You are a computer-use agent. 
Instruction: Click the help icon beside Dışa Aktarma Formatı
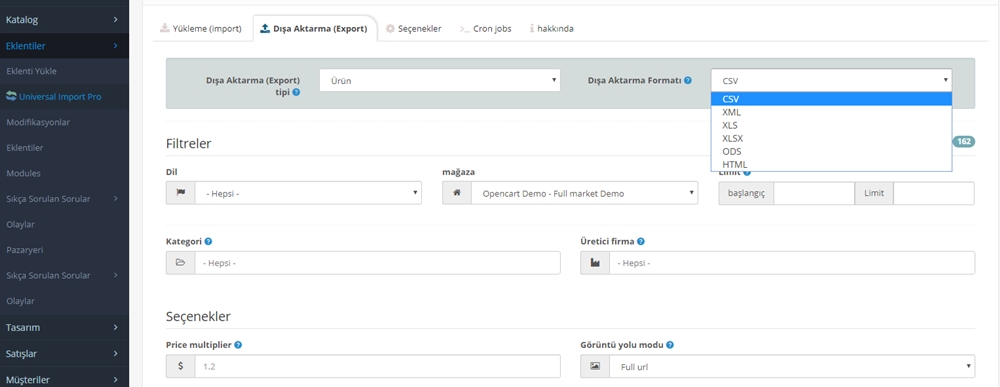[688, 81]
